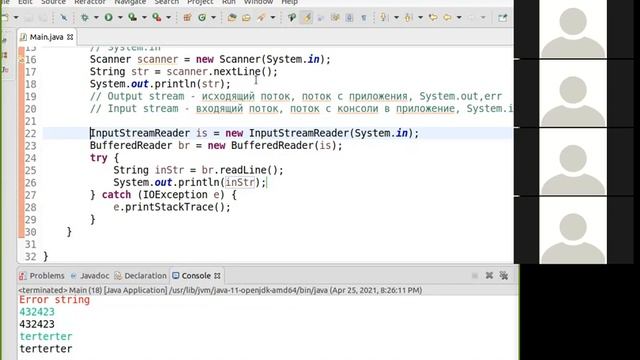This screenshot has width=640, height=360.
Task: Click the Open Perspective icon
Action: pyautogui.click(x=502, y=18)
